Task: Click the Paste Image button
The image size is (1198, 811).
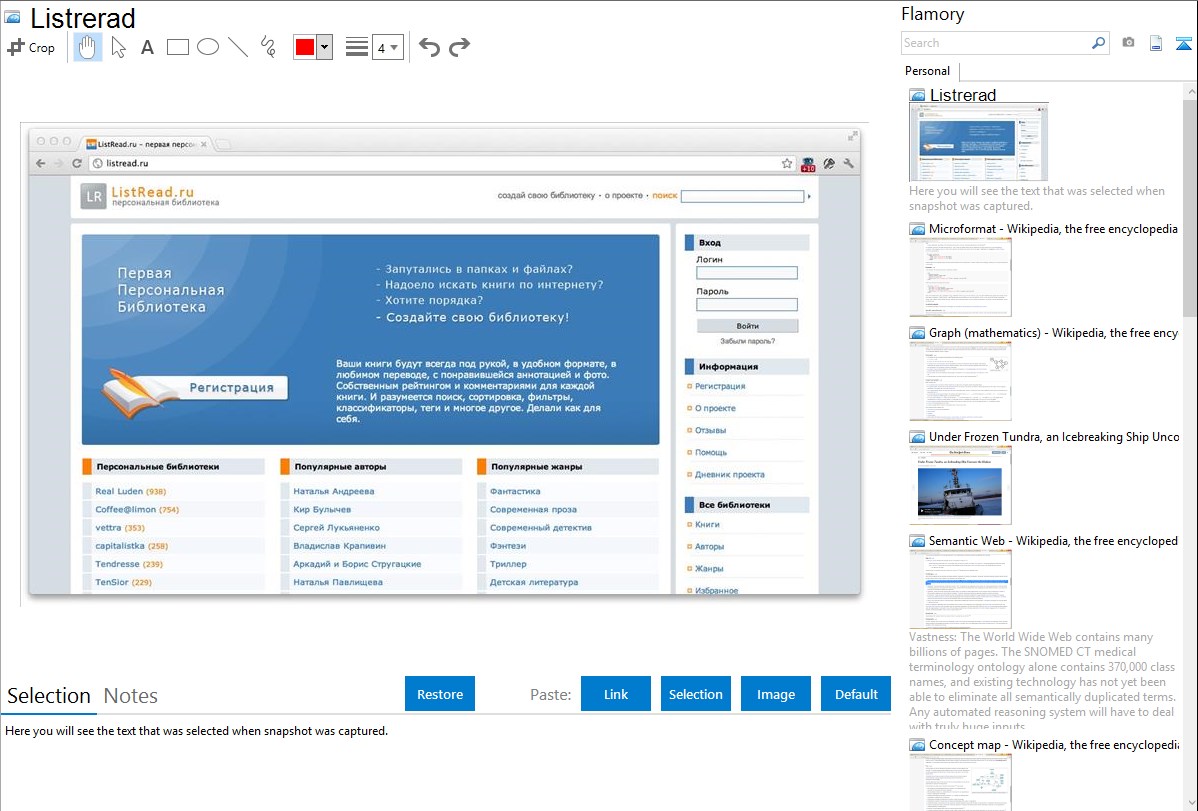Action: 776,694
